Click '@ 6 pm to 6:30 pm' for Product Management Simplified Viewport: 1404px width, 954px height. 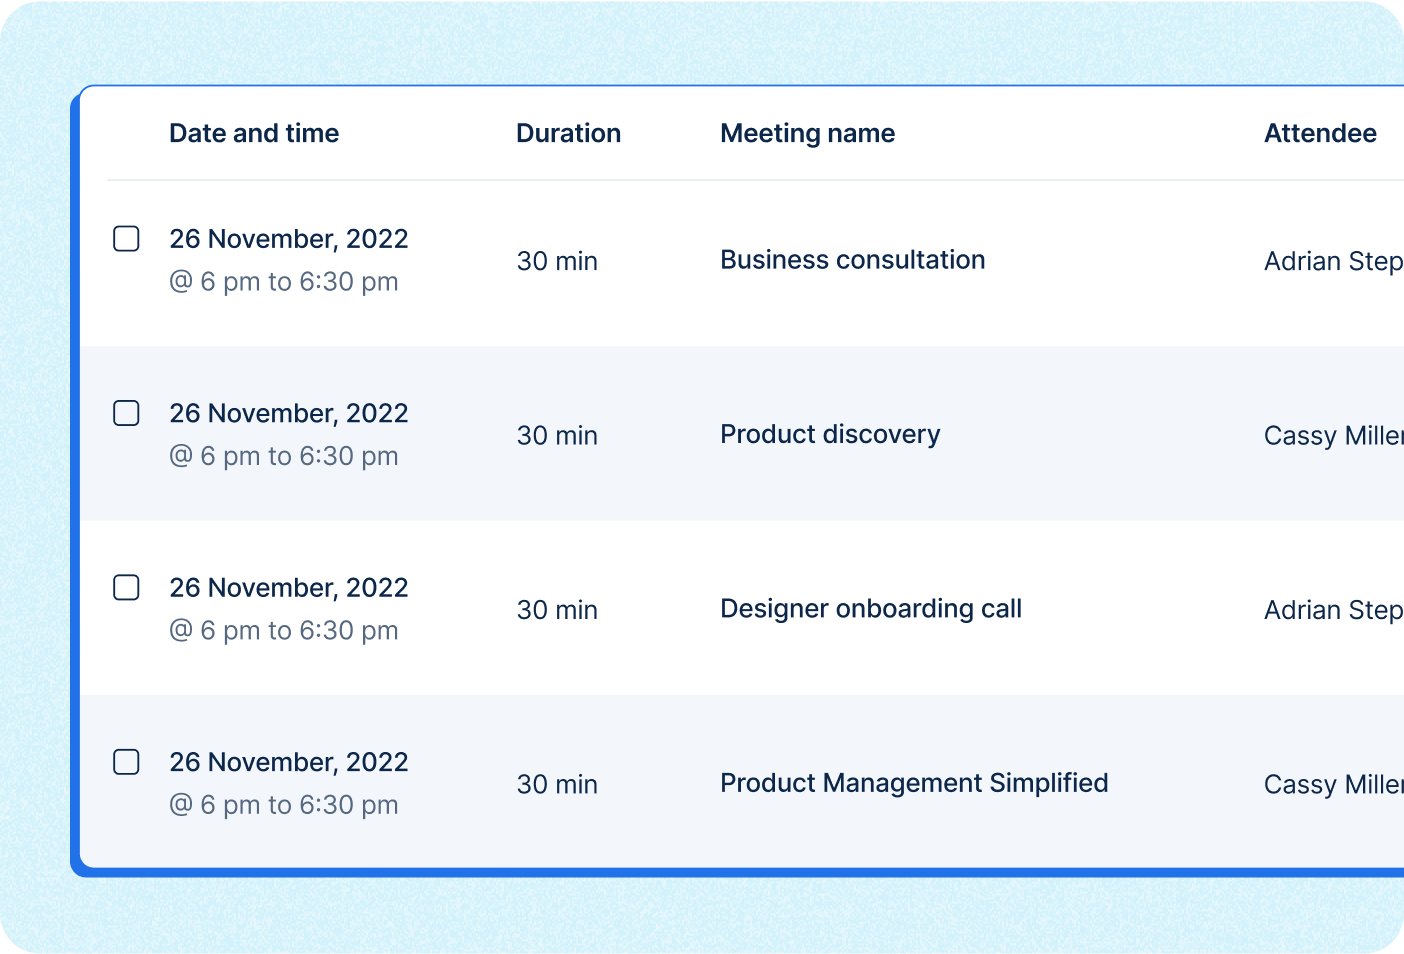point(284,806)
